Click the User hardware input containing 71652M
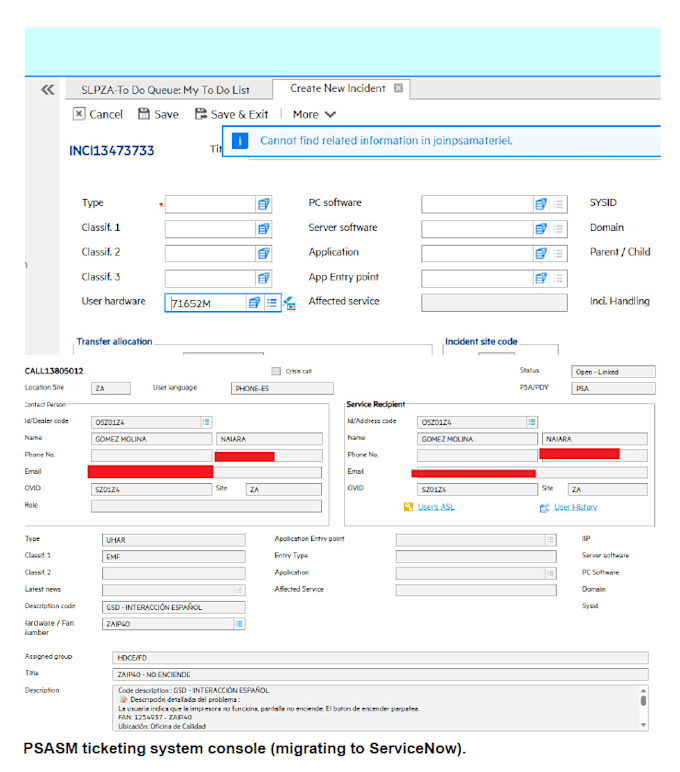 coord(207,303)
